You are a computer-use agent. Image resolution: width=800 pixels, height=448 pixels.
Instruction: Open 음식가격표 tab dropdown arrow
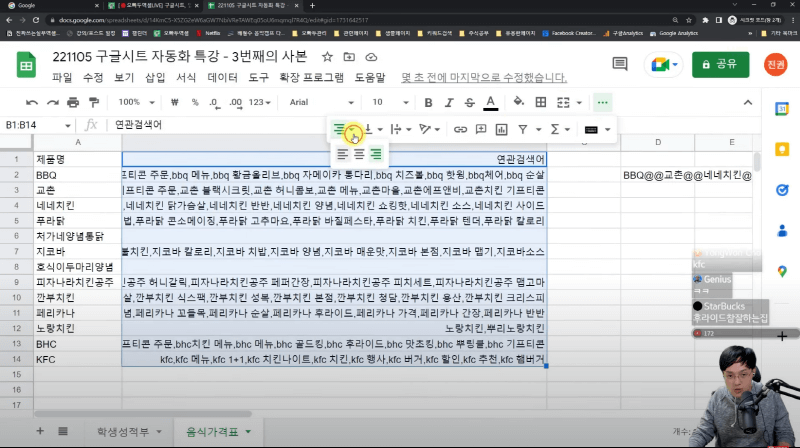coord(248,432)
